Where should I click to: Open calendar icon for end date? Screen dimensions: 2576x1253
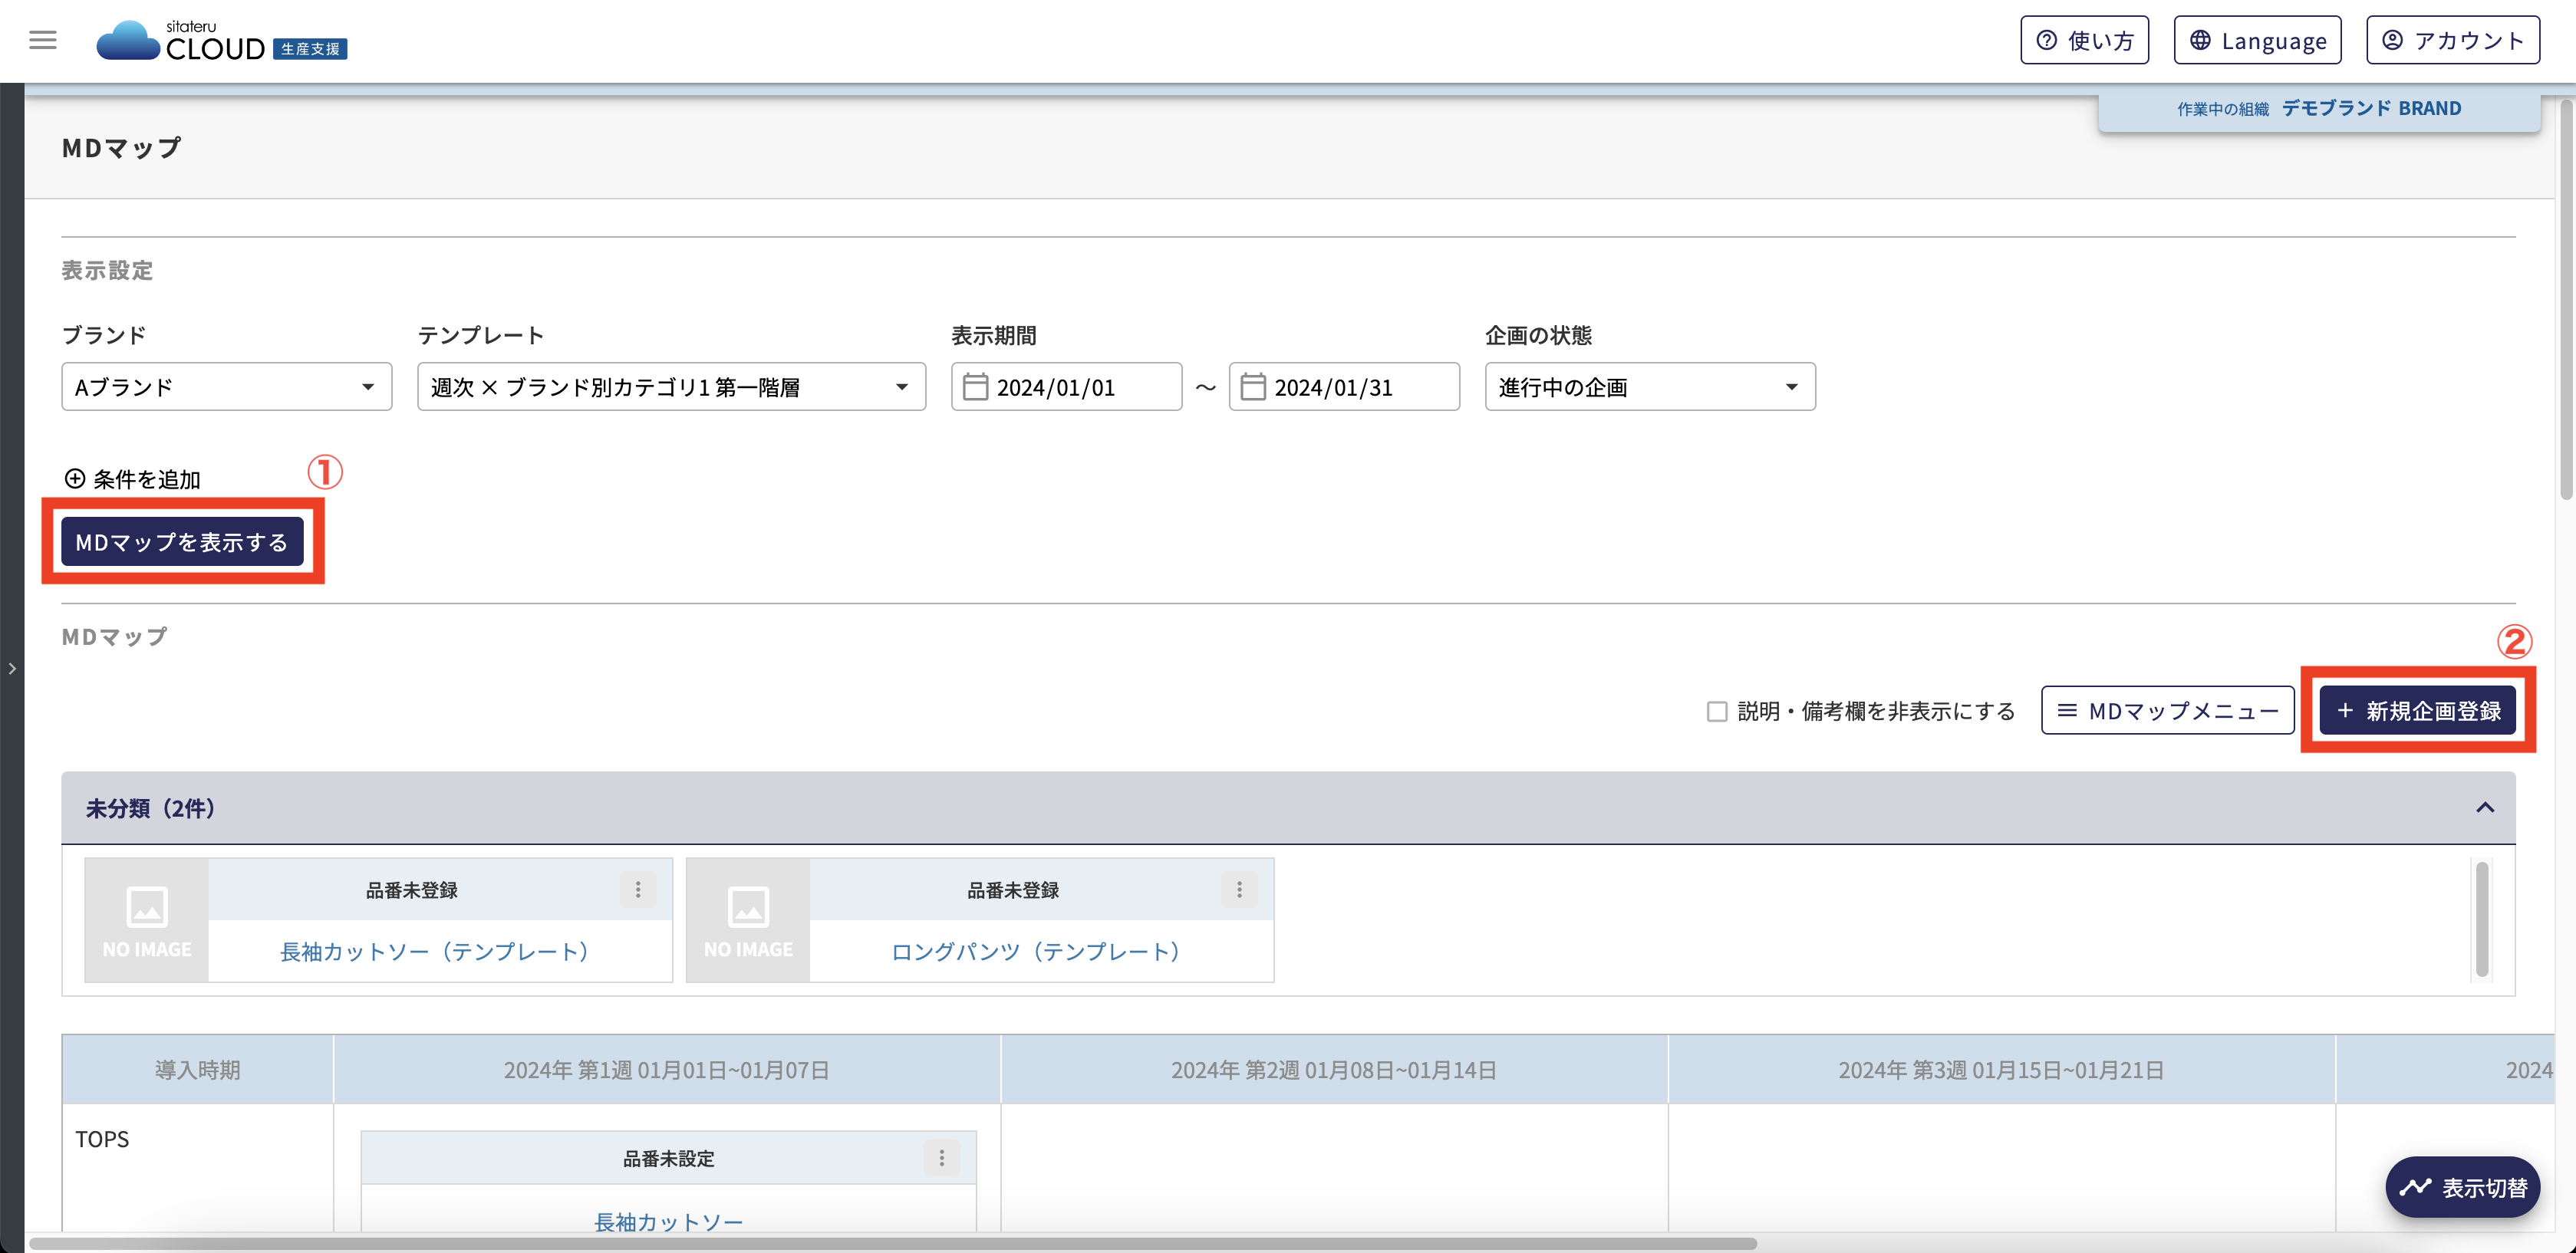click(1253, 387)
